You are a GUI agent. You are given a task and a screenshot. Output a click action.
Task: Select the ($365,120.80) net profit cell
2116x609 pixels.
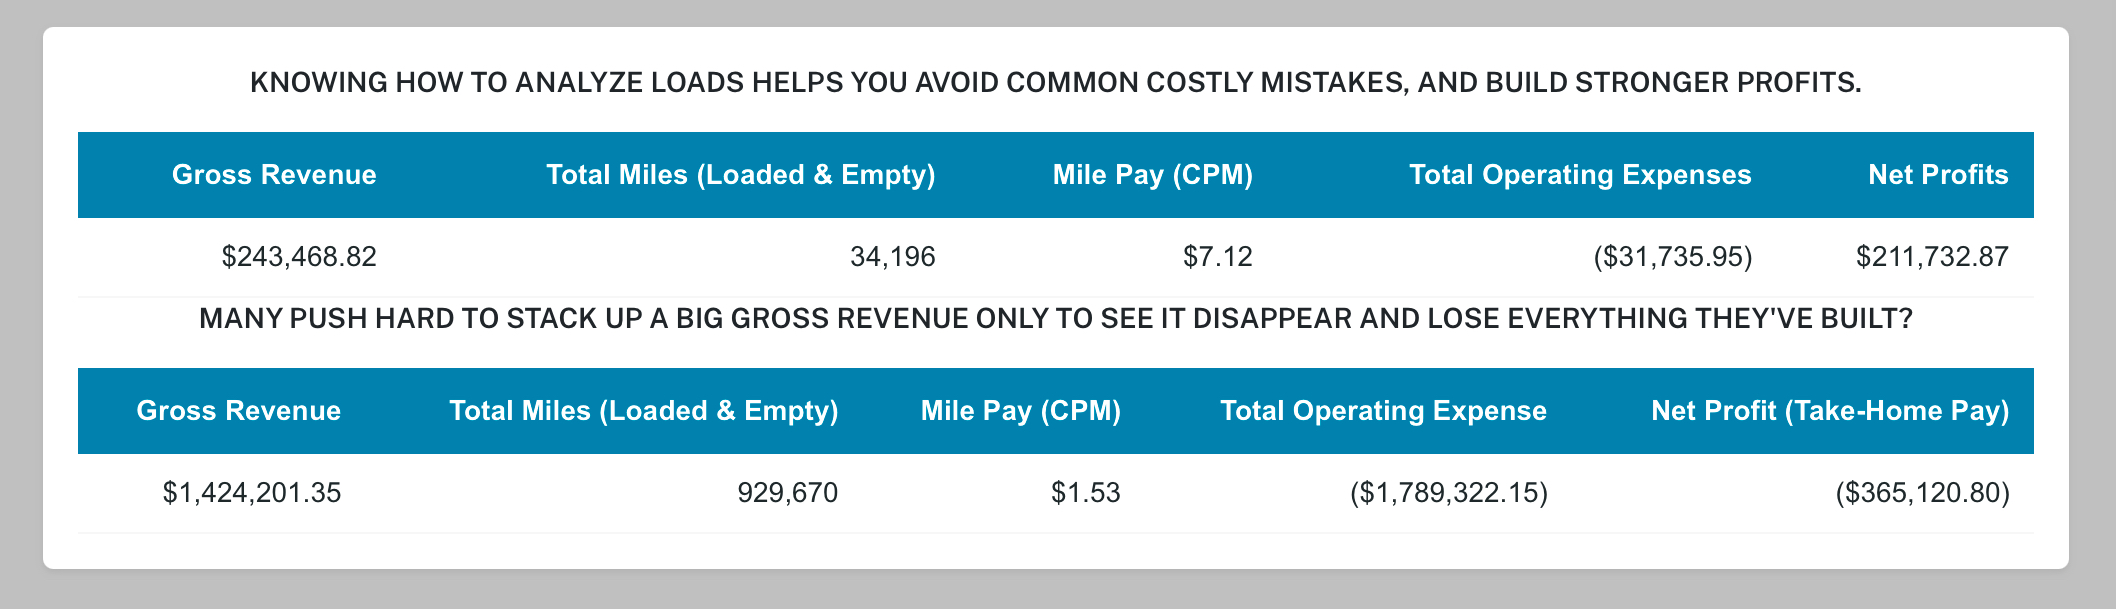coord(1922,493)
